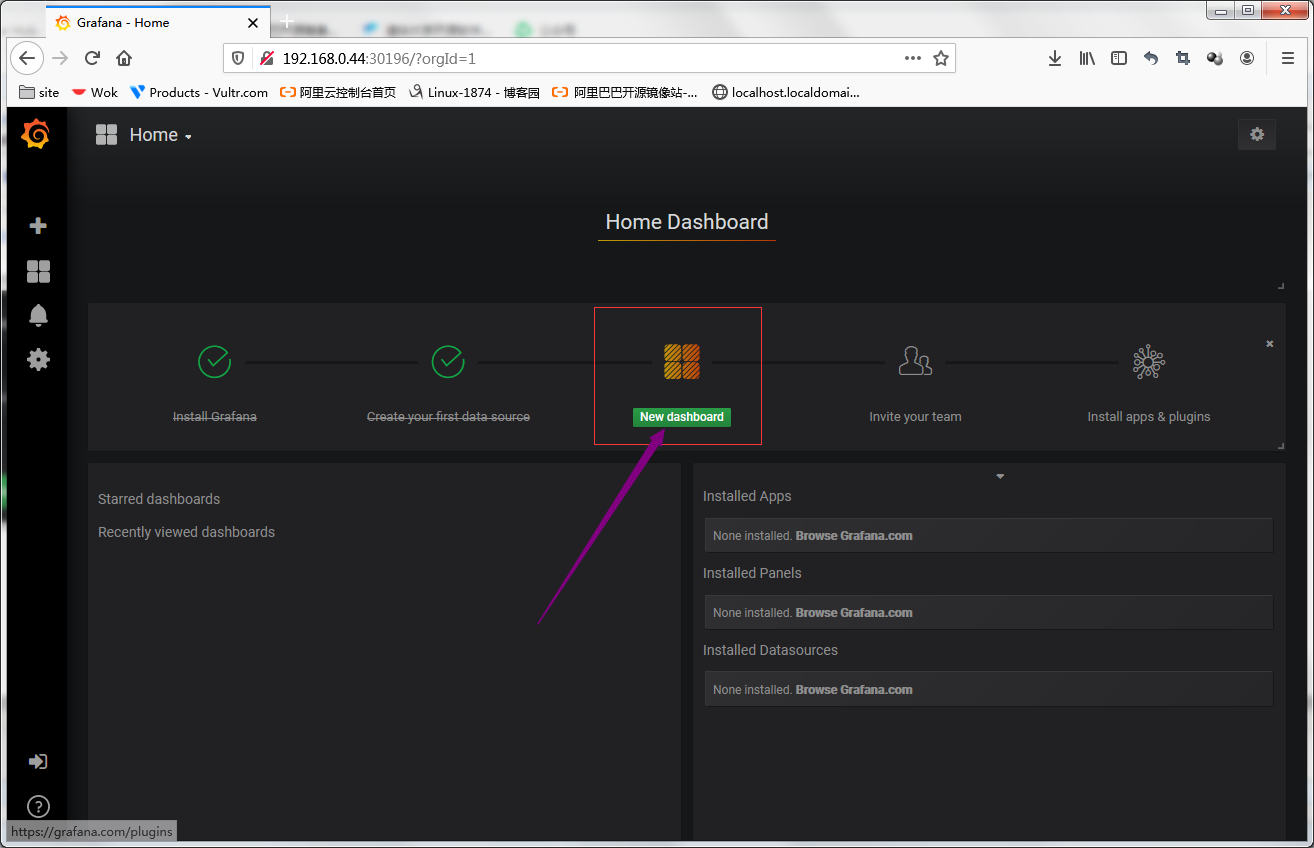Open Browse Grafana.com under Installed Panels

[x=854, y=613]
